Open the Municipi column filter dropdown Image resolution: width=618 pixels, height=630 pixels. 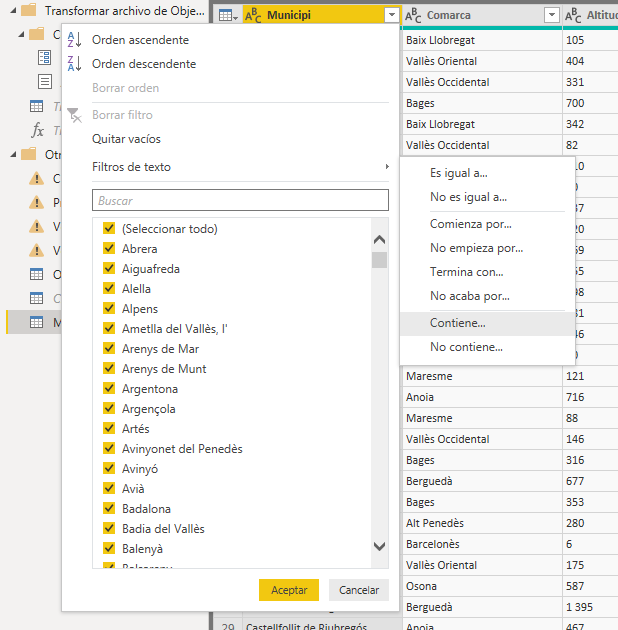390,15
